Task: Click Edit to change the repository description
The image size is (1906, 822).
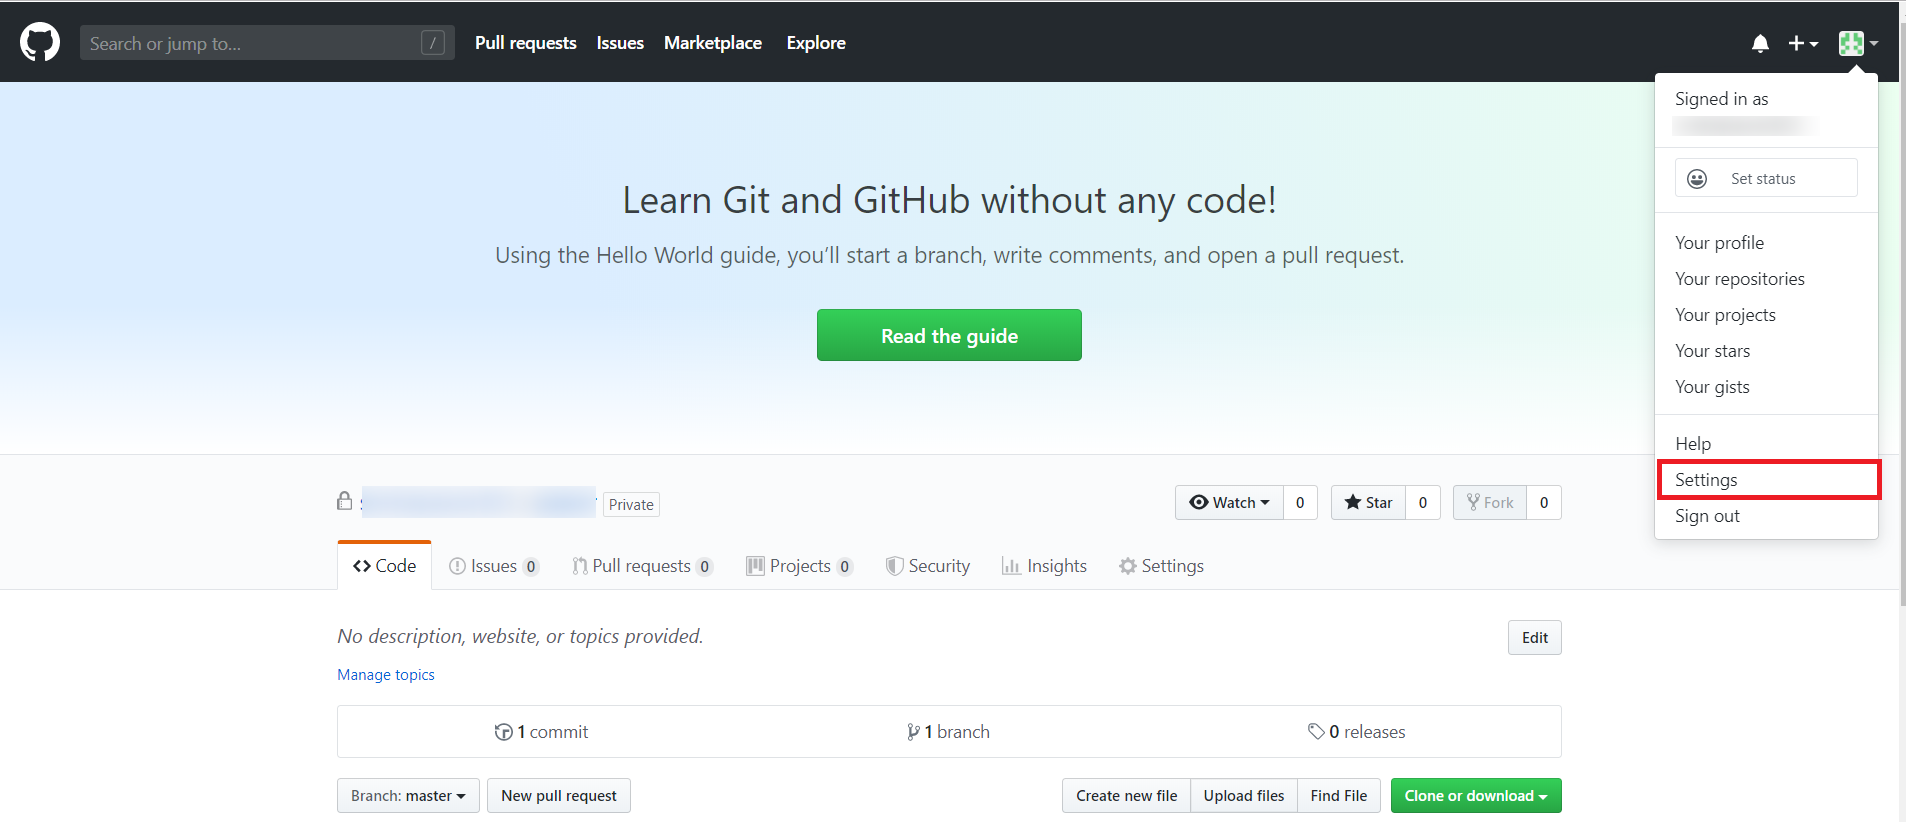Action: [x=1535, y=638]
